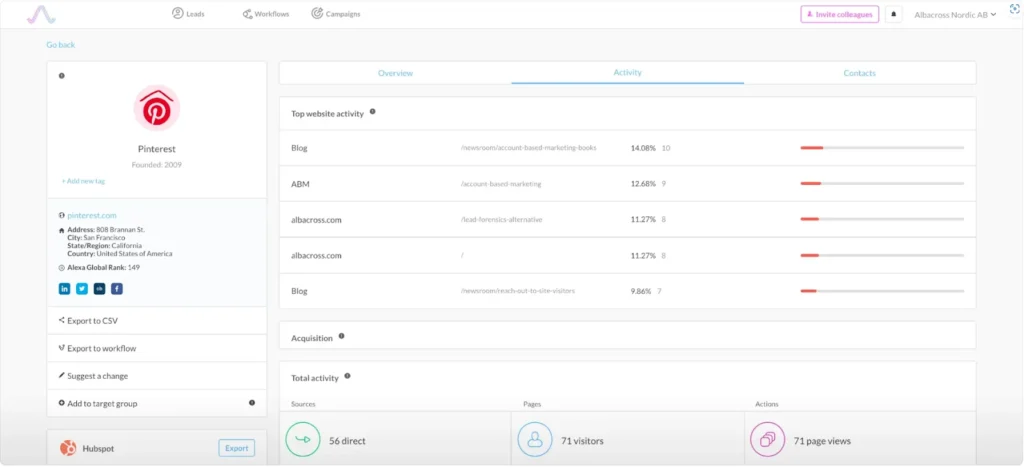Viewport: 1024px width, 467px height.
Task: Click the pencil icon beside Suggest a change
Action: pyautogui.click(x=61, y=376)
